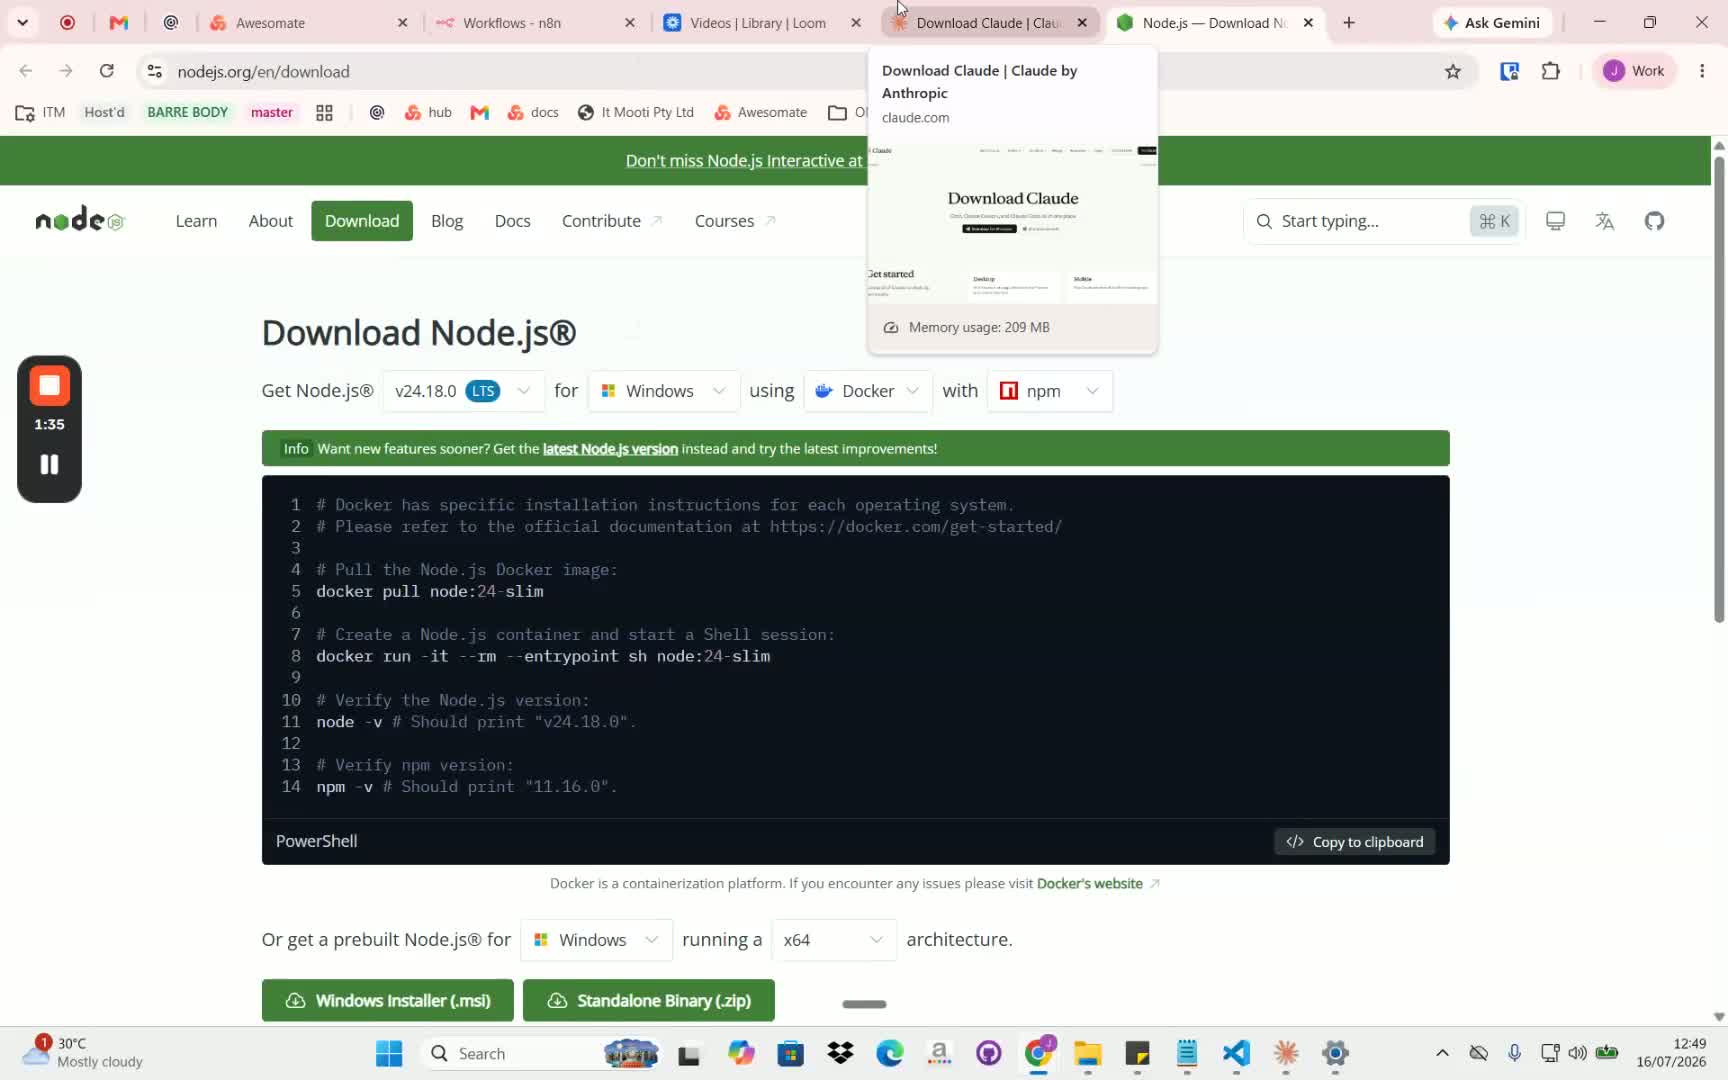1728x1080 pixels.
Task: Click Copy to clipboard button
Action: point(1355,842)
